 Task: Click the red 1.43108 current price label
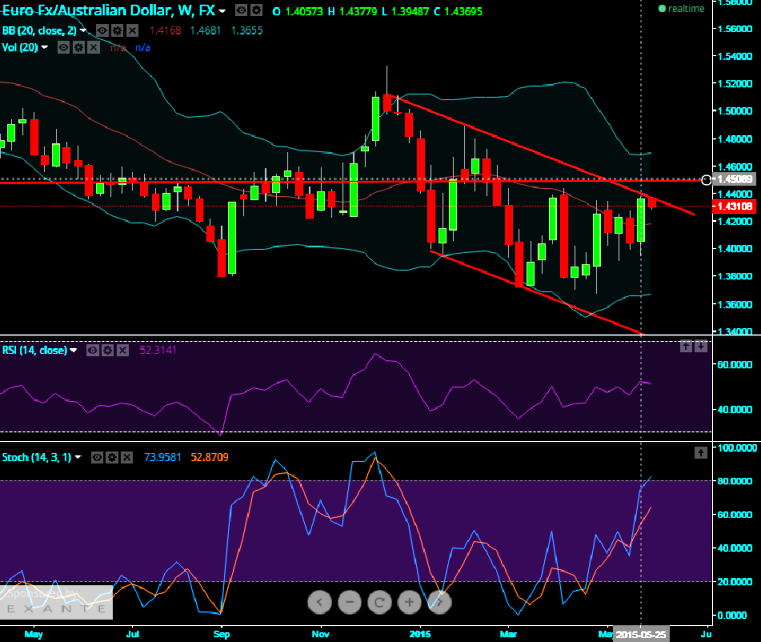click(734, 206)
